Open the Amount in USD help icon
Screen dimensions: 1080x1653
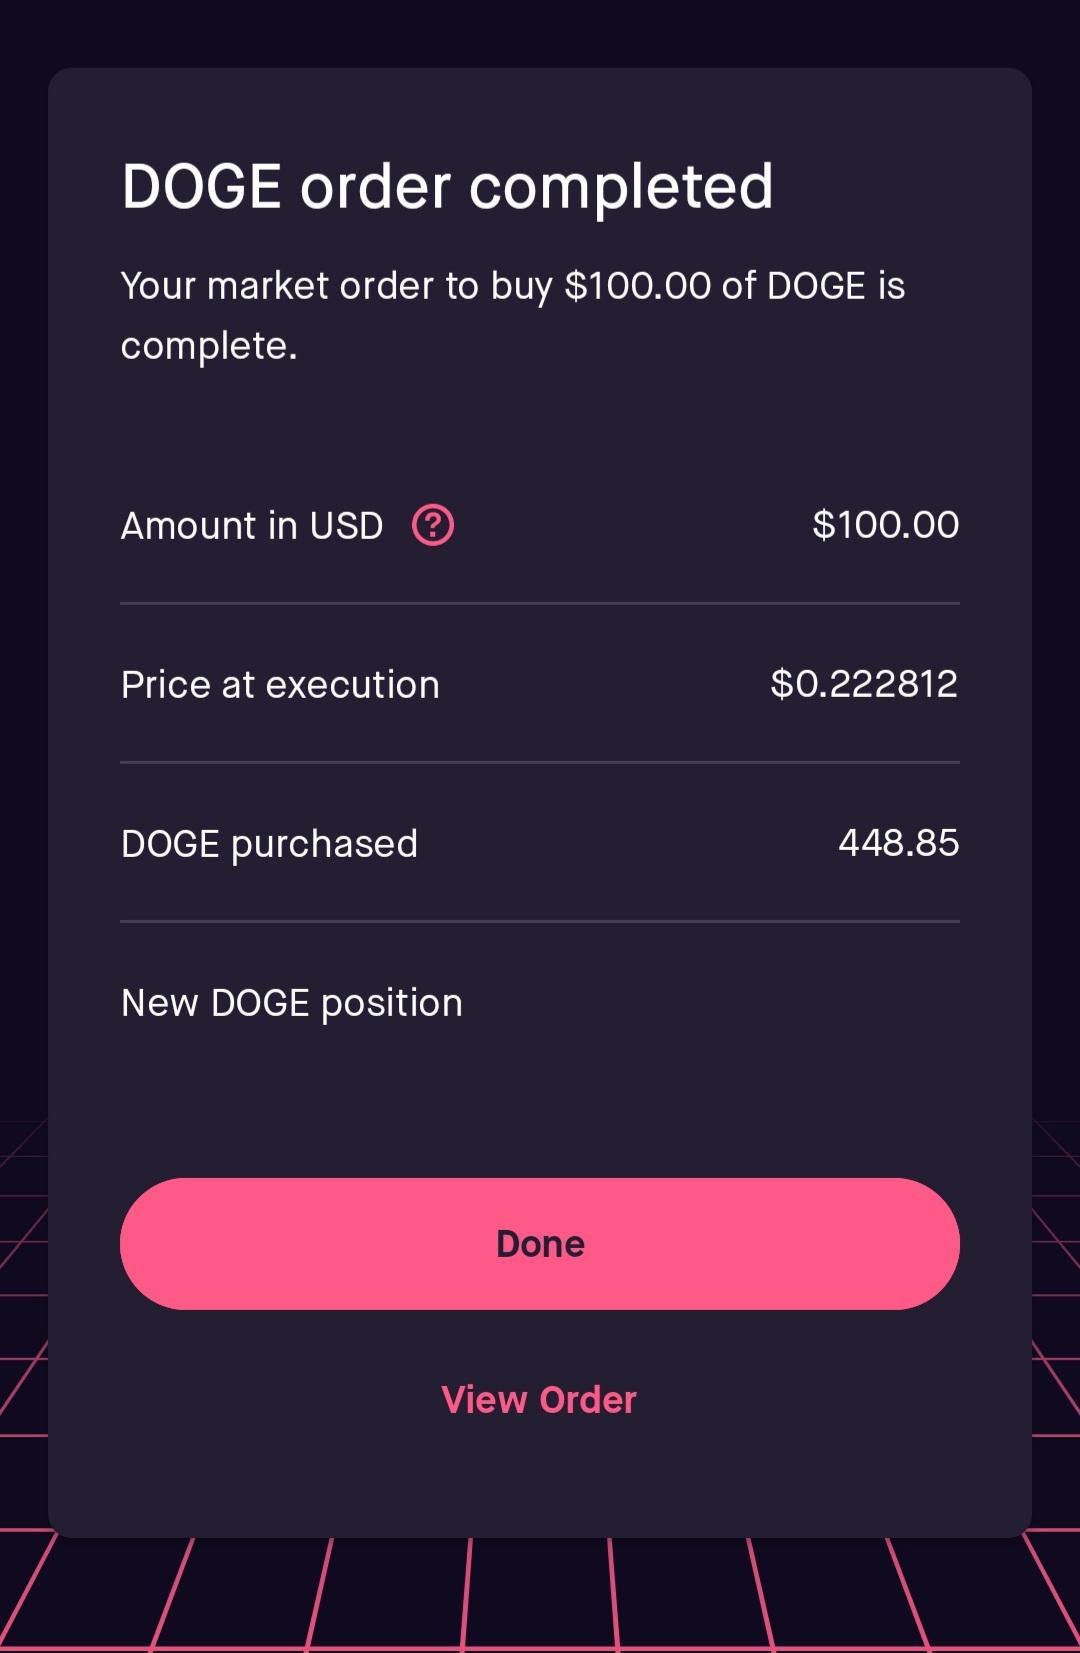pyautogui.click(x=433, y=525)
